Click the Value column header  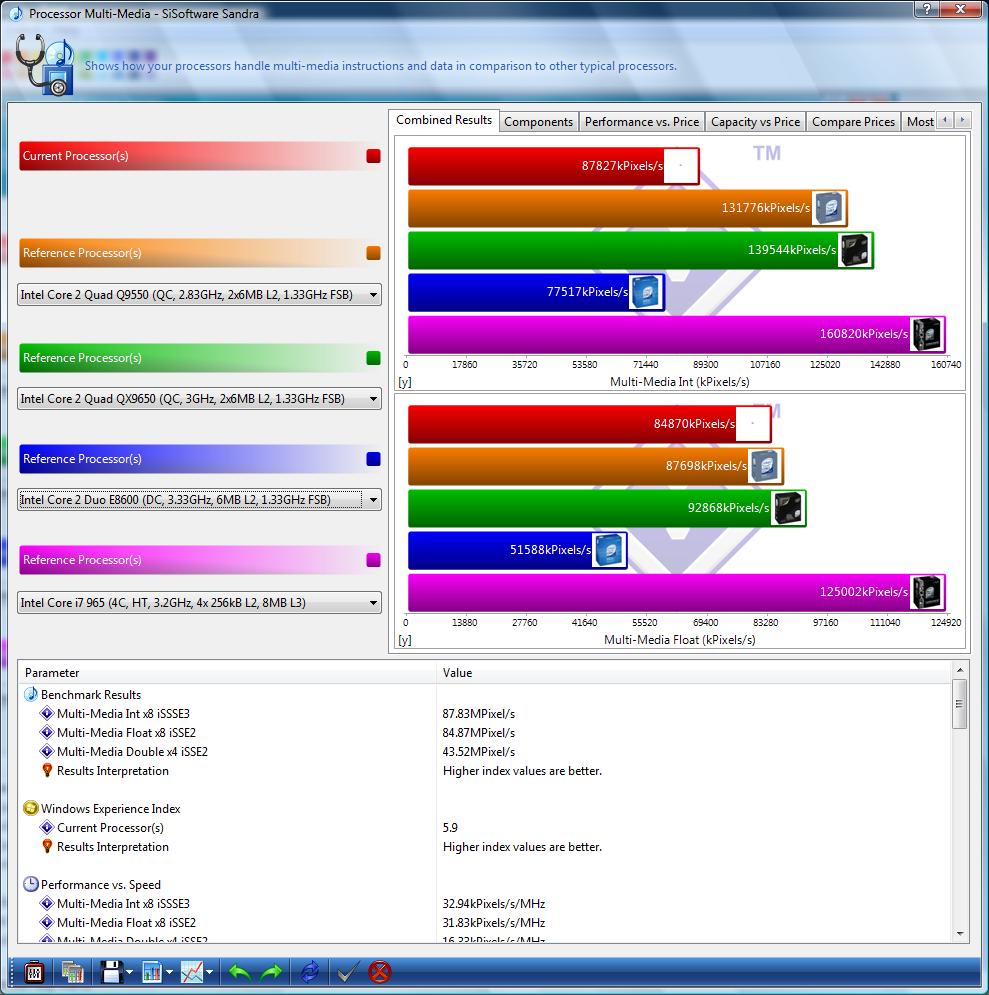tap(694, 673)
